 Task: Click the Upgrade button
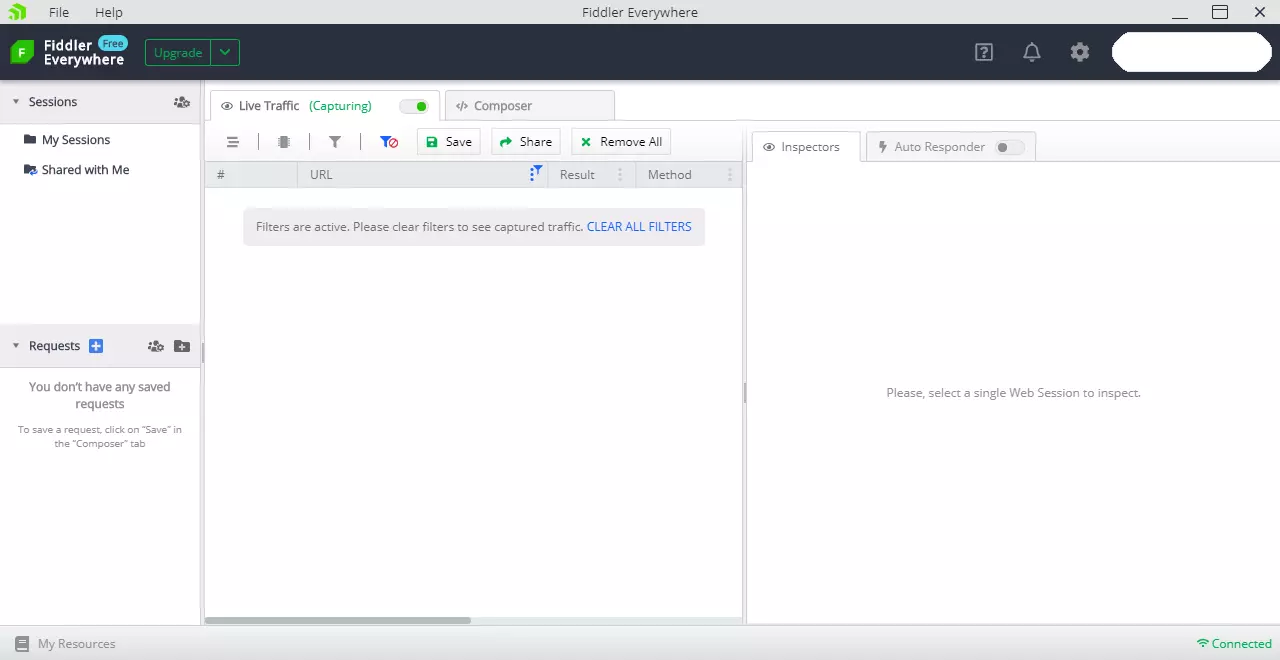click(x=178, y=53)
